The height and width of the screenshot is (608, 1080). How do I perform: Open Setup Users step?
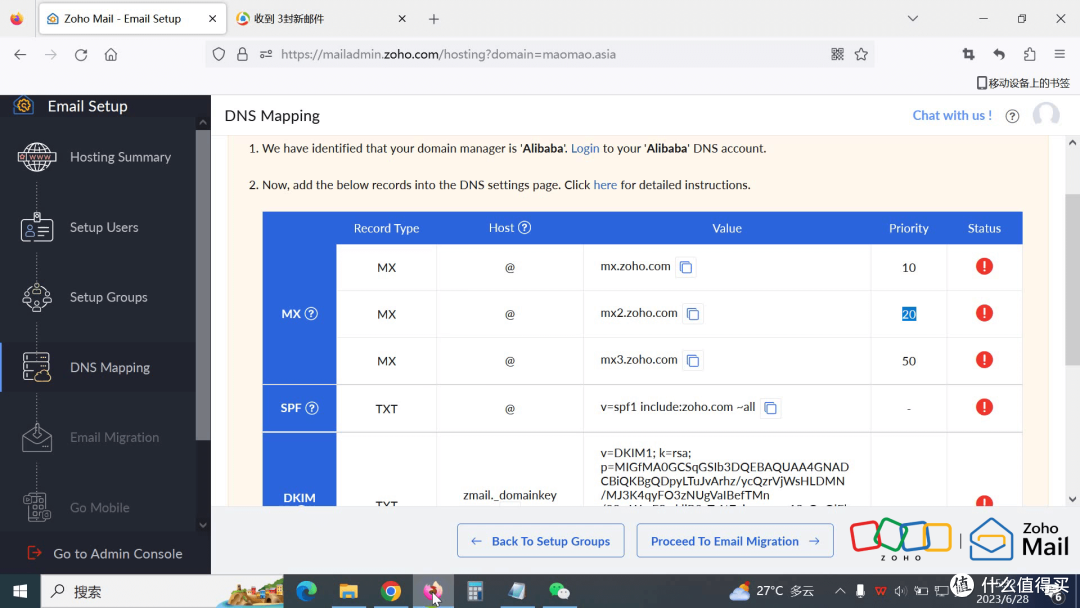click(x=98, y=227)
